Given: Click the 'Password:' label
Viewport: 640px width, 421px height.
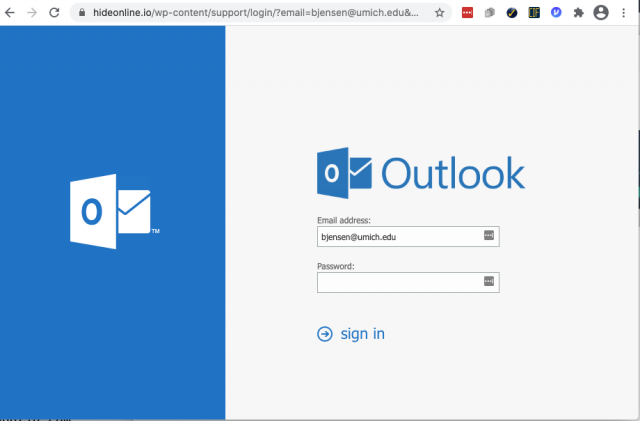Looking at the screenshot, I should [x=336, y=266].
